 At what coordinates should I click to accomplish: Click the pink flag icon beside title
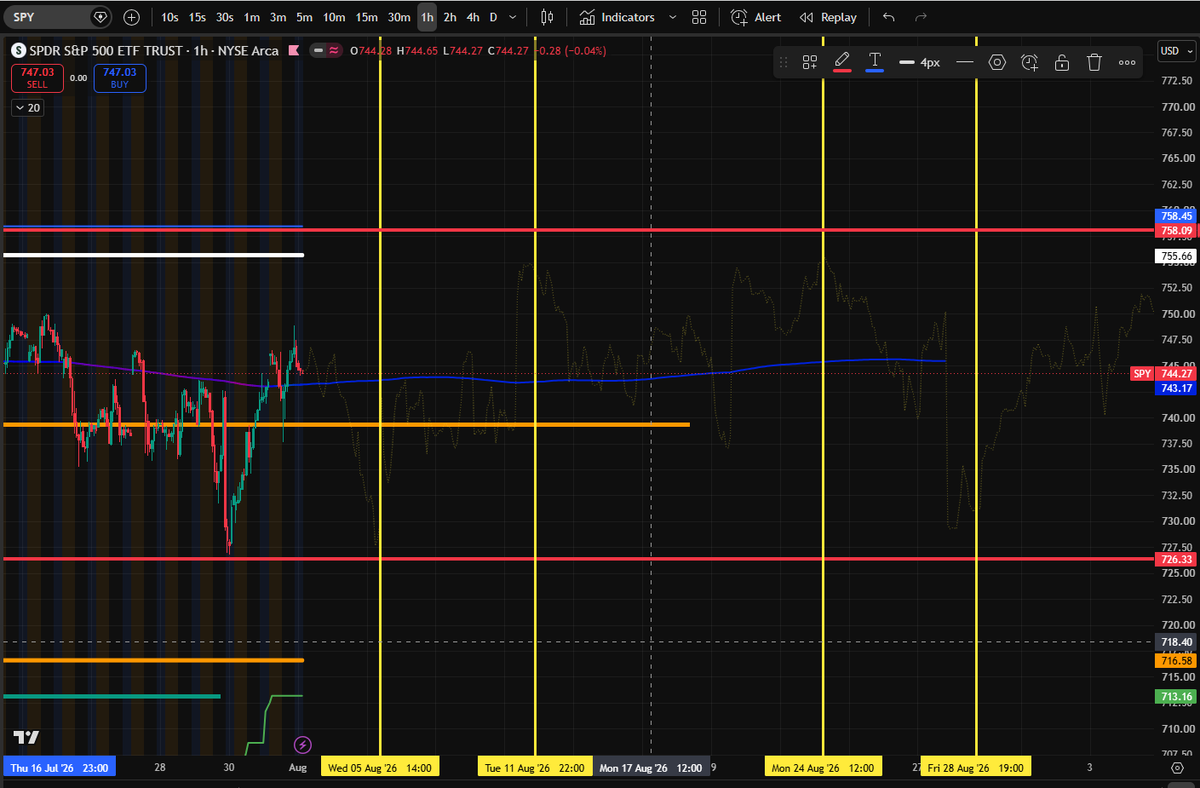[x=292, y=50]
